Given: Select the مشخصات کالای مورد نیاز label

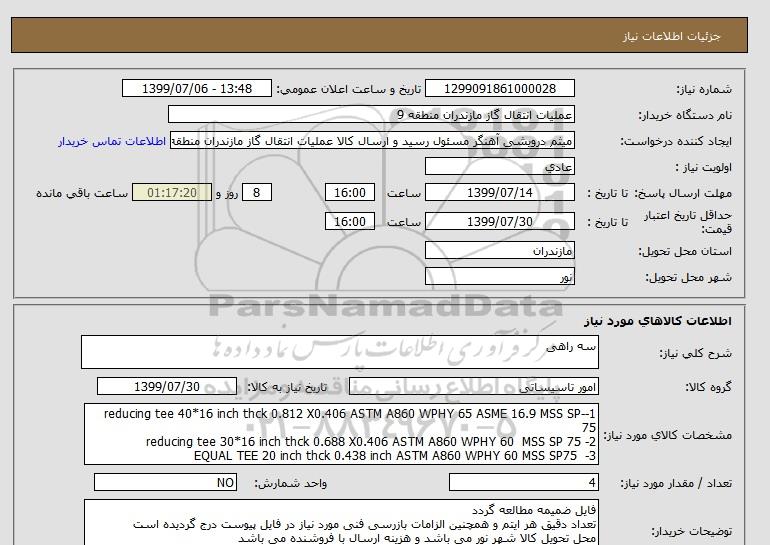Looking at the screenshot, I should click(x=668, y=436).
